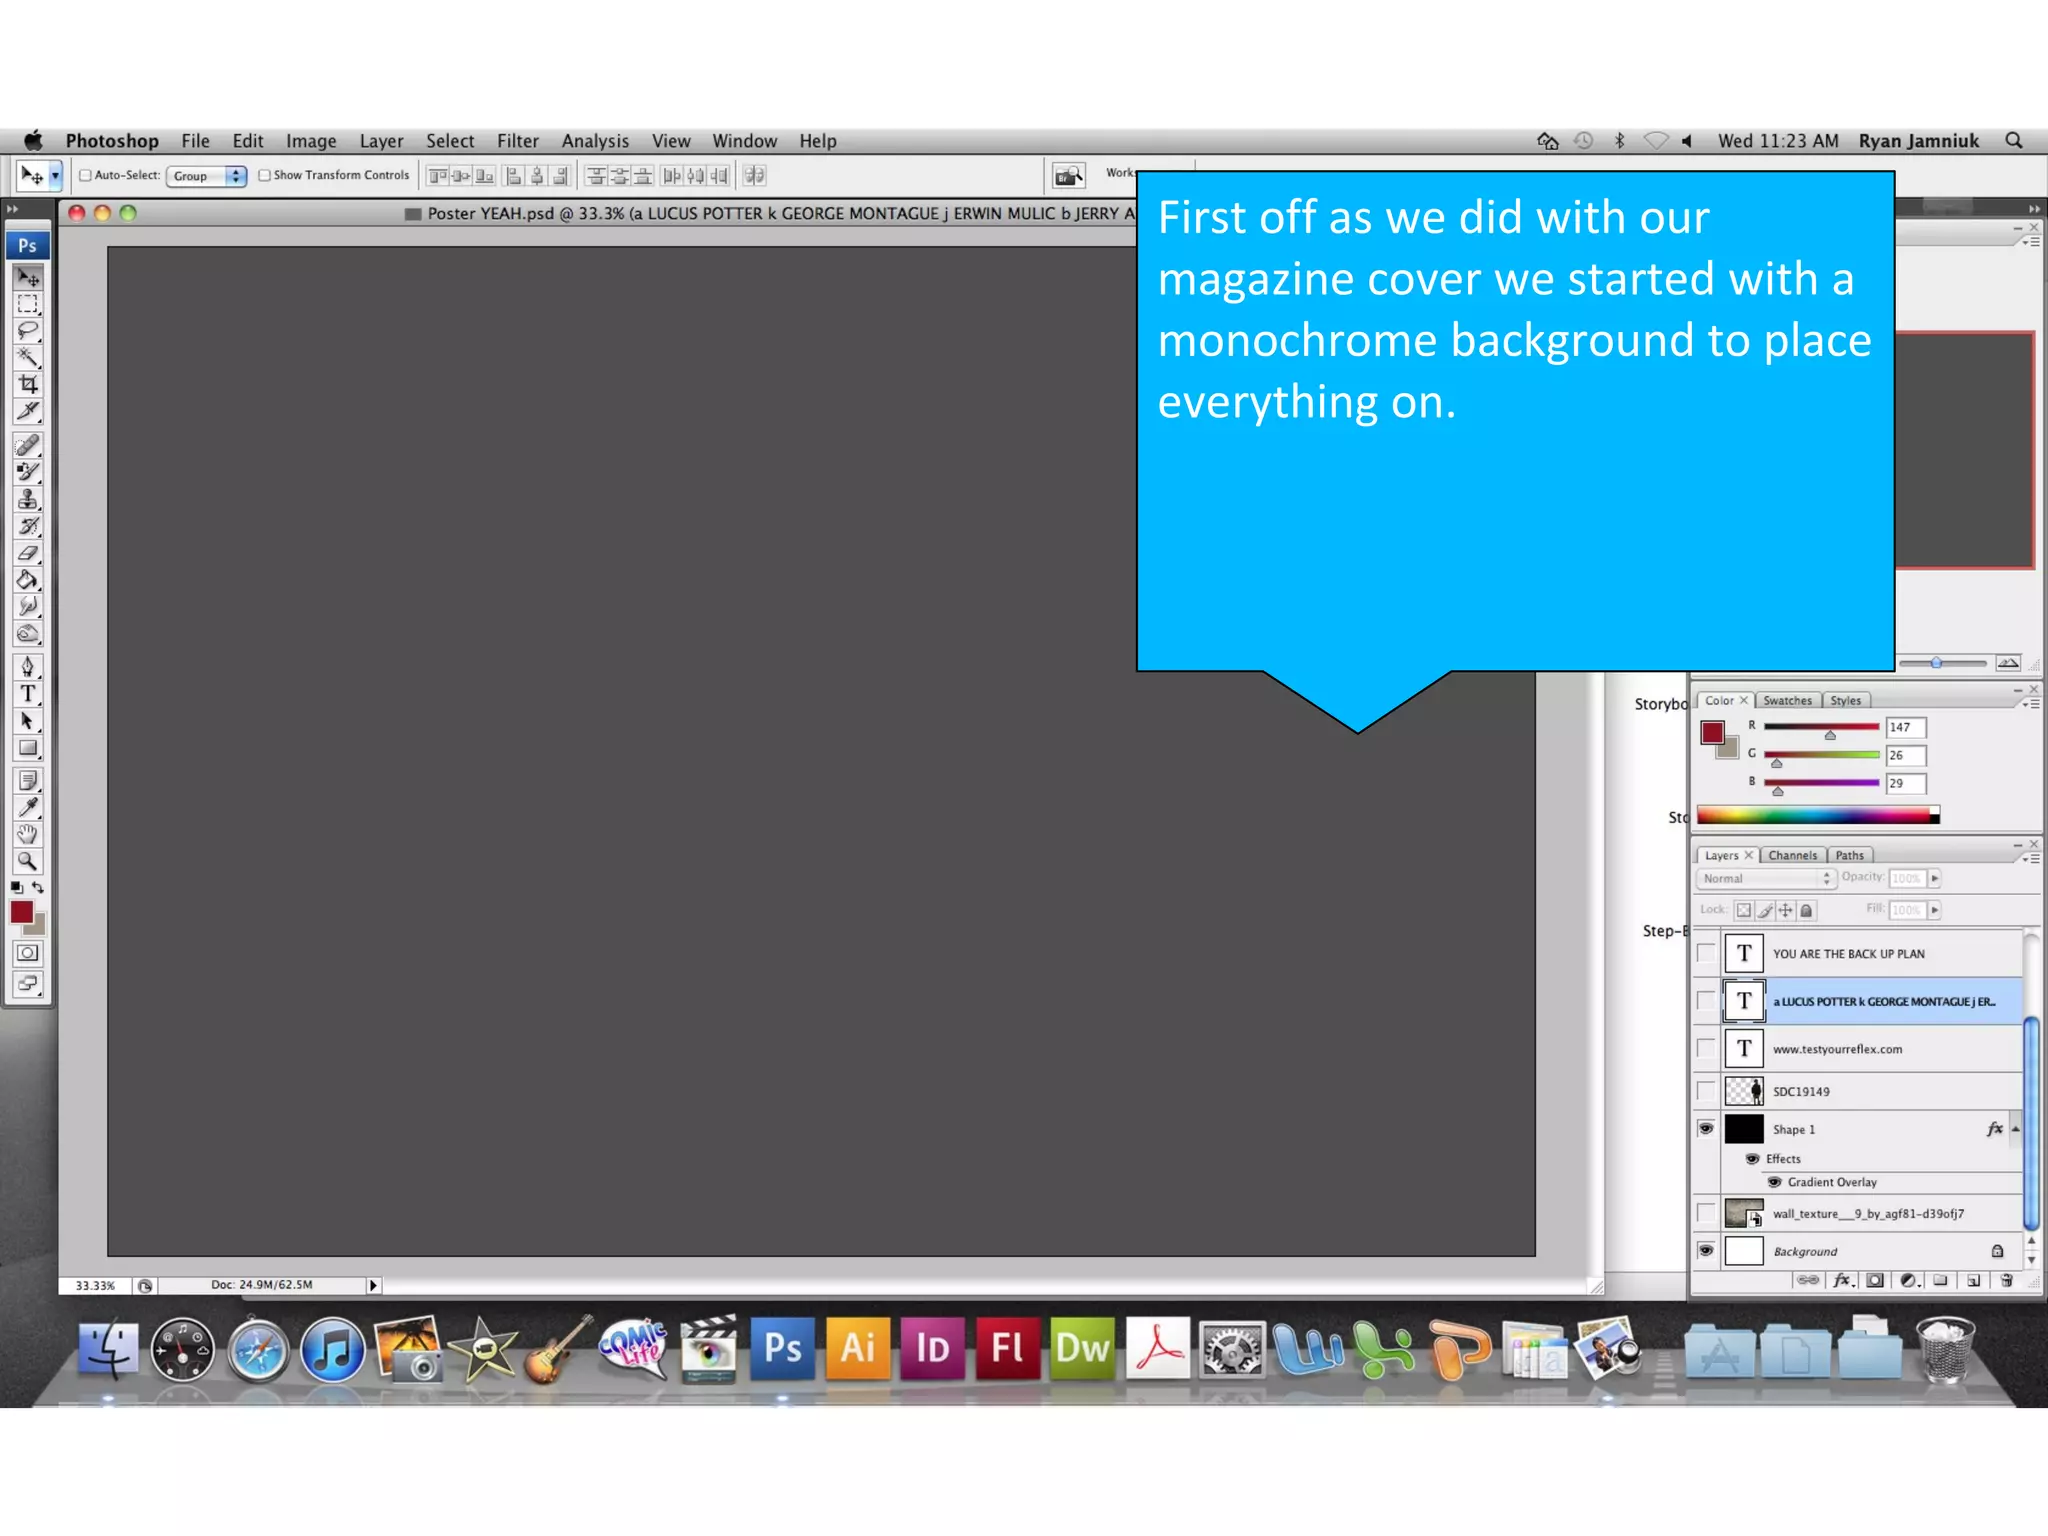This screenshot has width=2048, height=1536.
Task: Show the SDC19149 layer
Action: (x=1706, y=1091)
